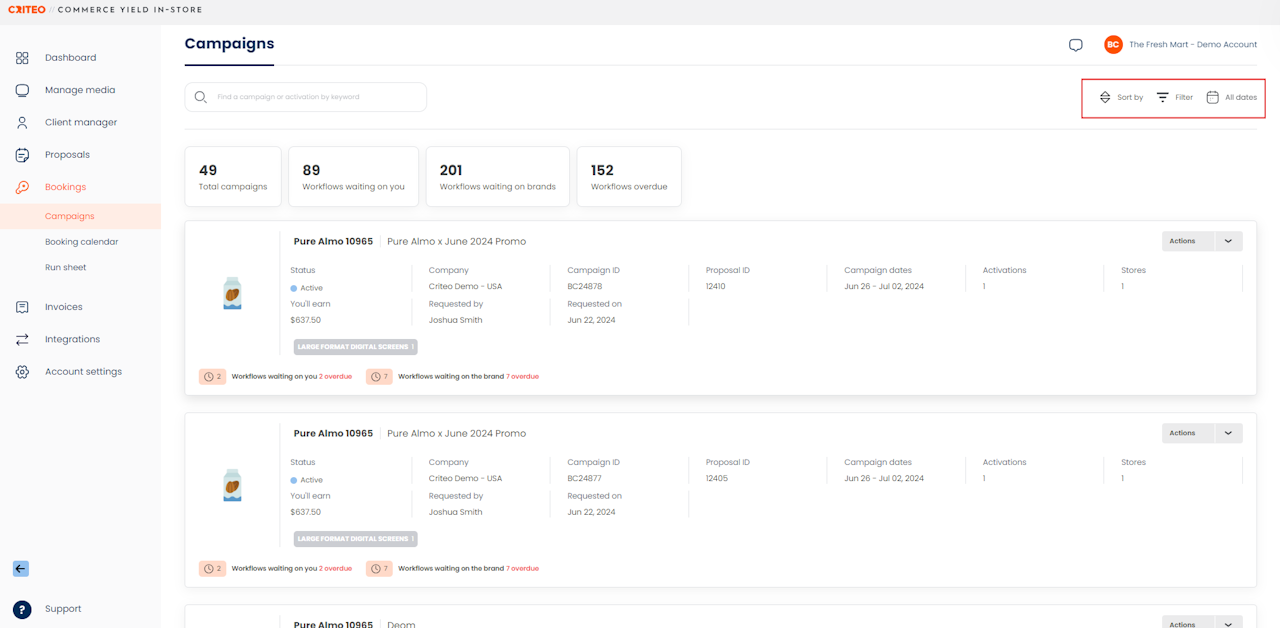This screenshot has height=628, width=1280.
Task: Click the Account settings gear icon
Action: click(22, 372)
